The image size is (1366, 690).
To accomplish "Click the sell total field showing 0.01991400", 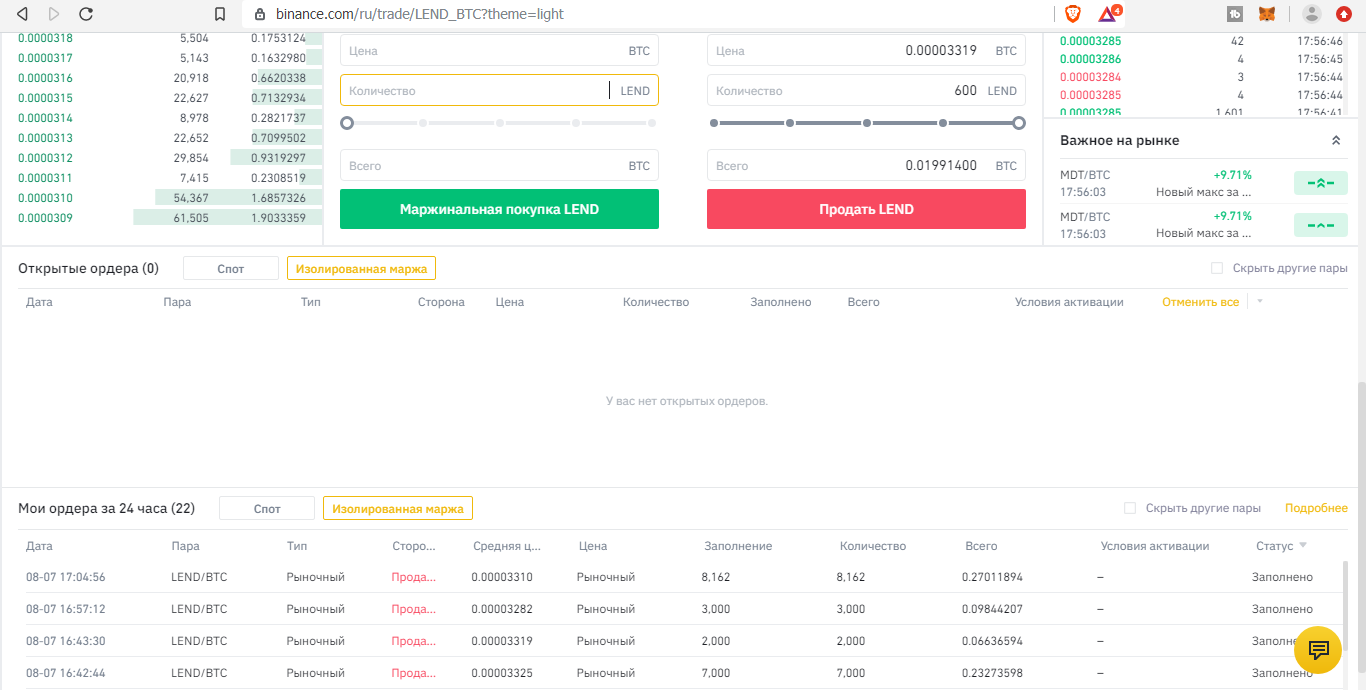I will [866, 165].
